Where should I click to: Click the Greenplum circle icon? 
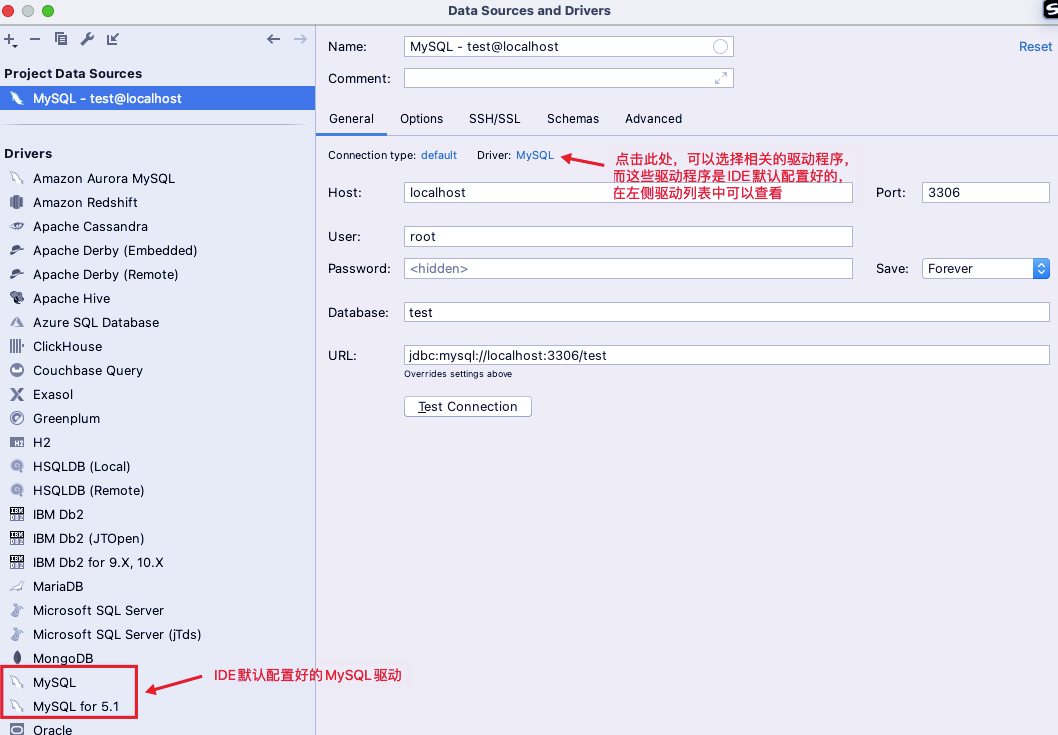pos(17,418)
